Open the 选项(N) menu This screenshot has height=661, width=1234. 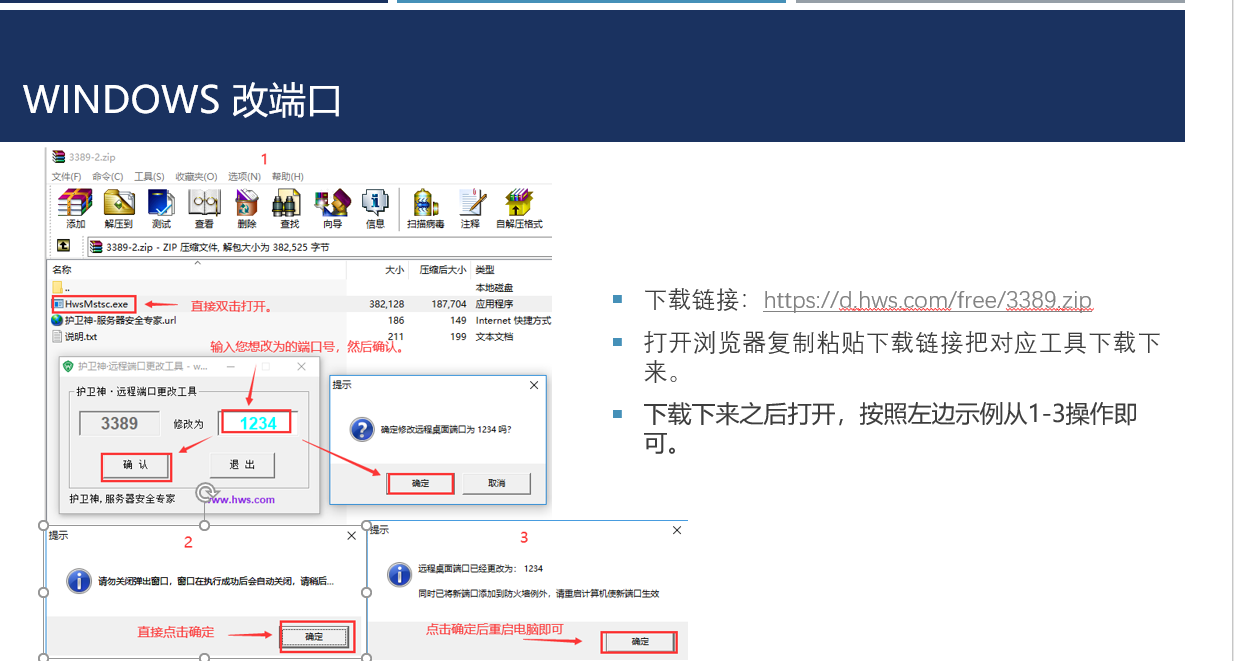point(244,176)
